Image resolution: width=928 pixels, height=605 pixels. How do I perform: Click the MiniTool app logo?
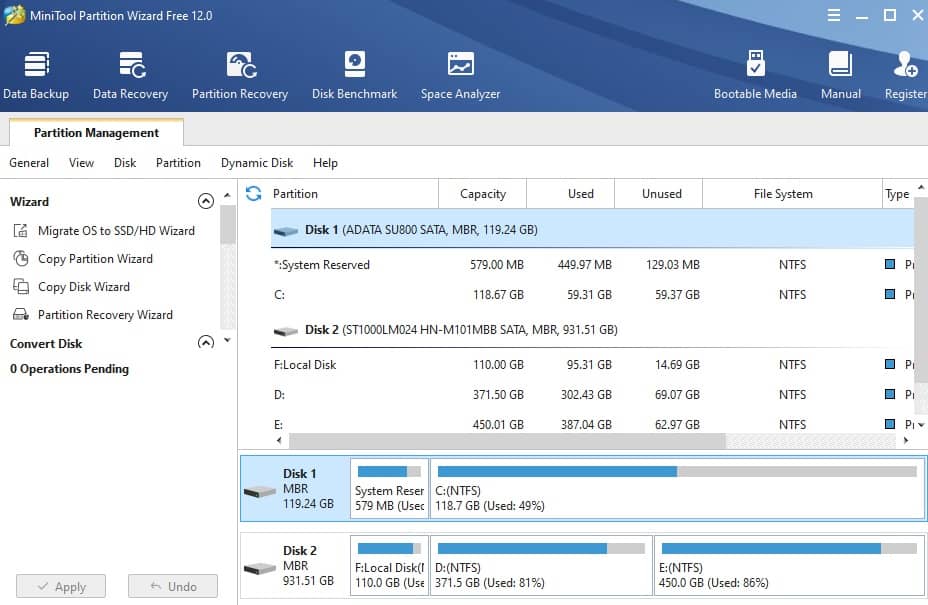click(x=15, y=15)
